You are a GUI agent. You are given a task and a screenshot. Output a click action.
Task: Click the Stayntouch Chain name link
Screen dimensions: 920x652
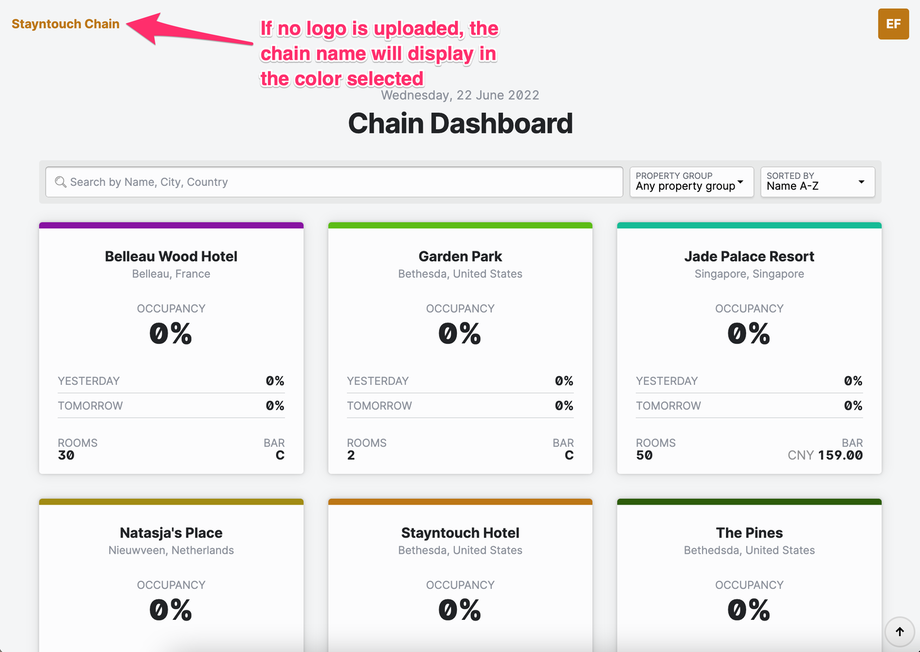pyautogui.click(x=66, y=24)
